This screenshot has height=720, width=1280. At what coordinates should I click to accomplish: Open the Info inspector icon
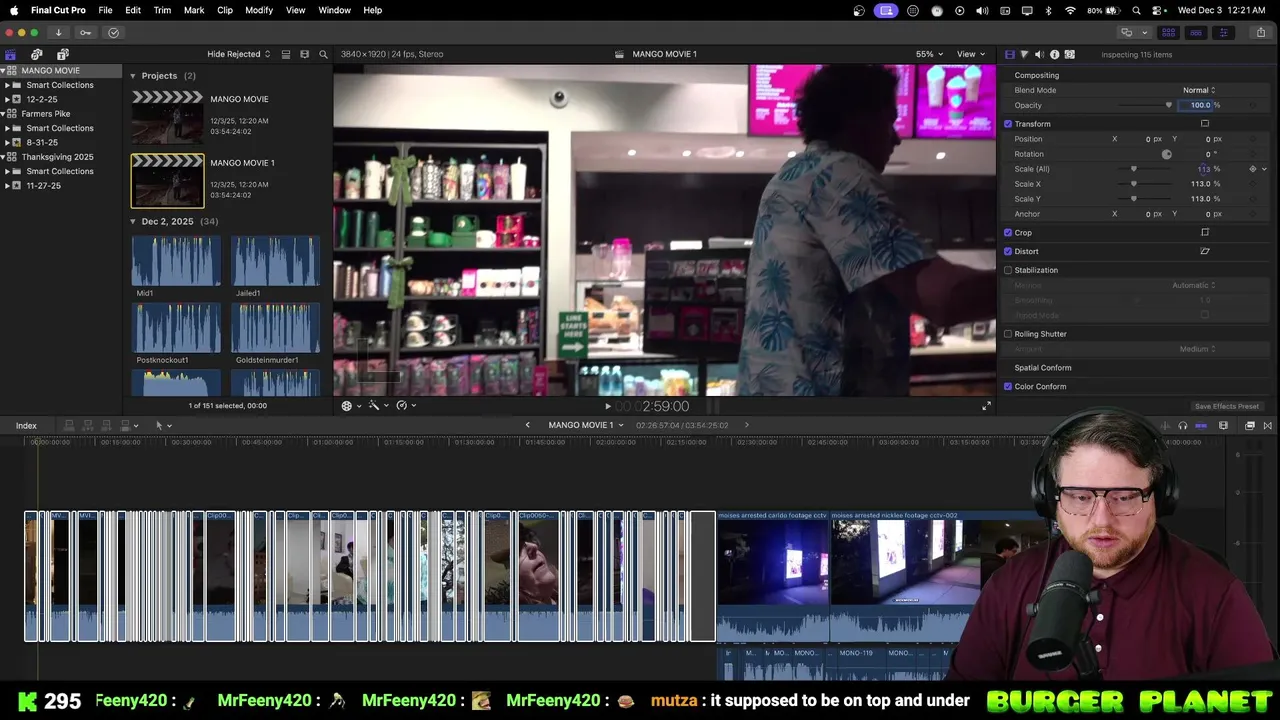click(x=1054, y=54)
